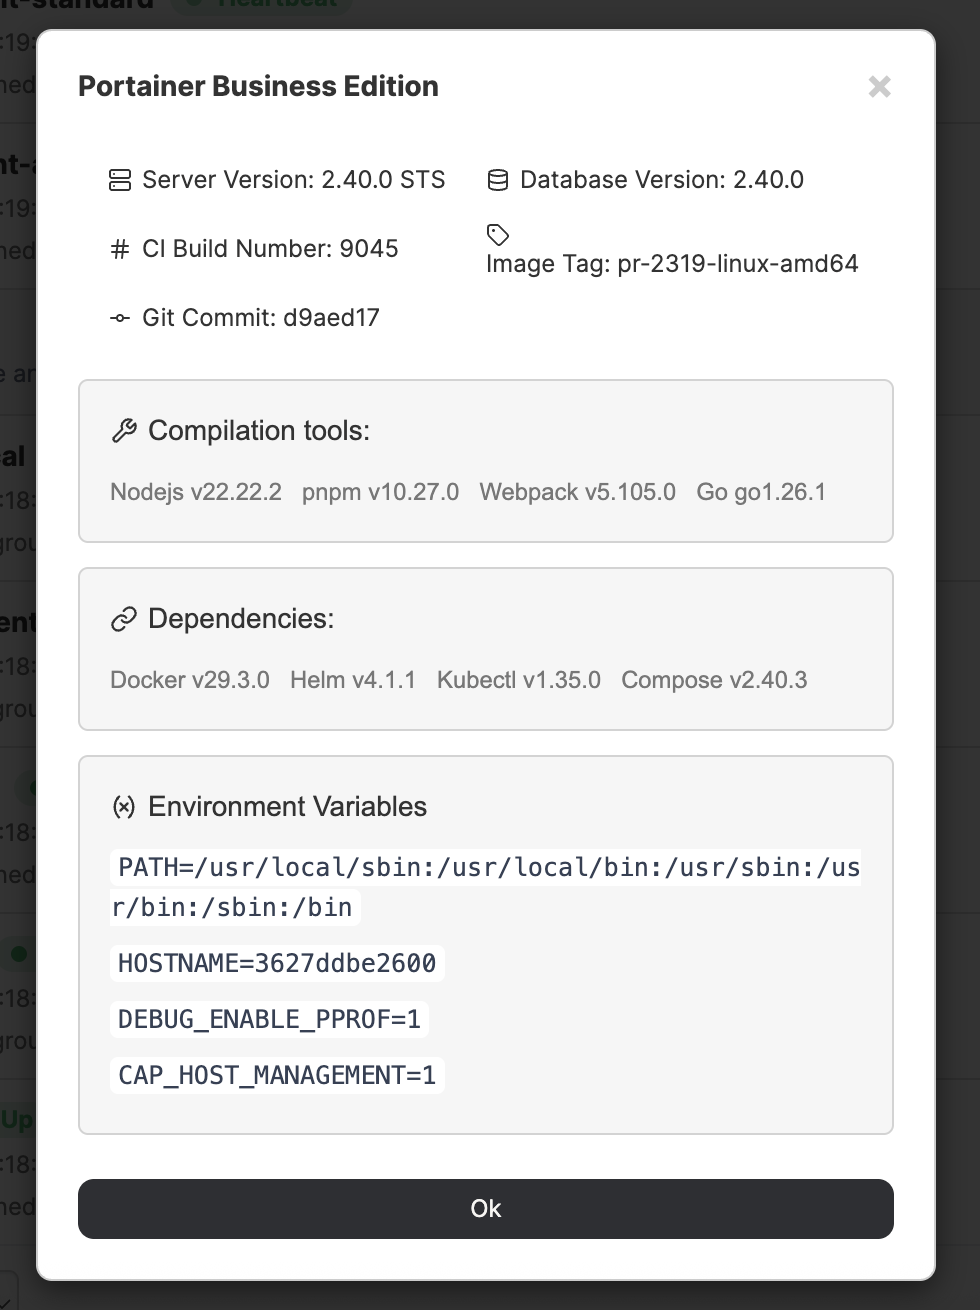Click the link icon beside Dependencies
980x1310 pixels.
124,619
